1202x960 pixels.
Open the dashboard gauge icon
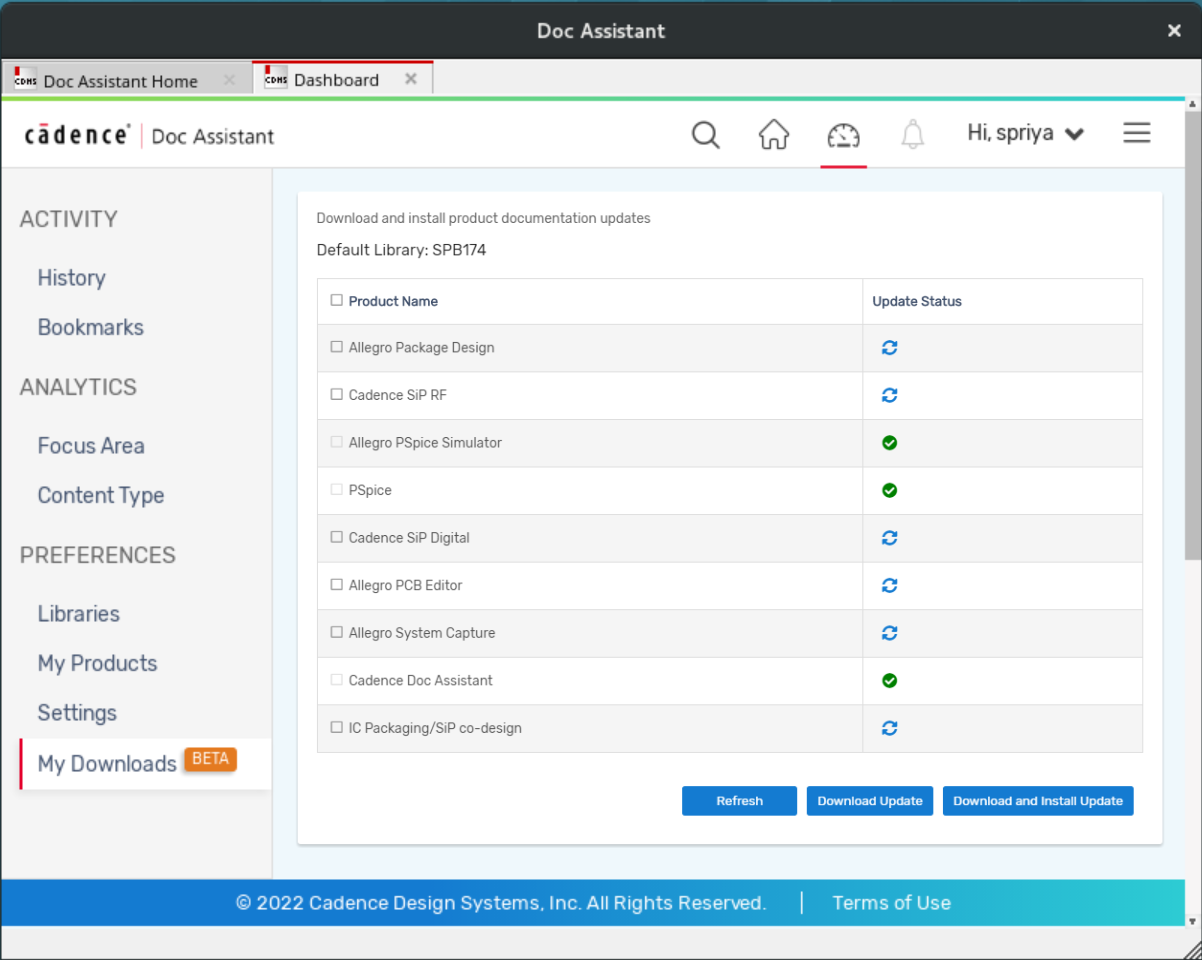point(843,135)
